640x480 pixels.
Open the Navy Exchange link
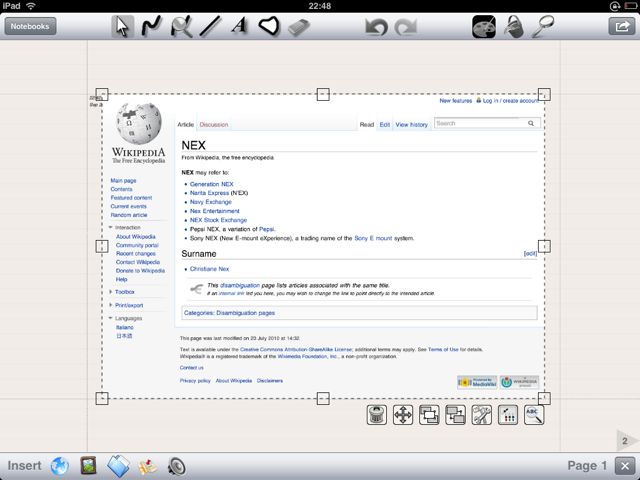[x=211, y=202]
